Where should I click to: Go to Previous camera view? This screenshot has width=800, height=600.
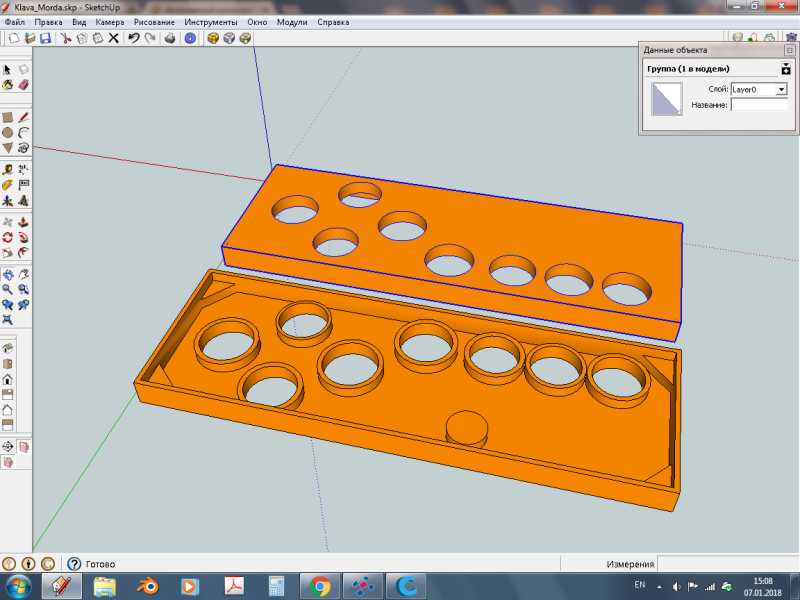(7, 305)
